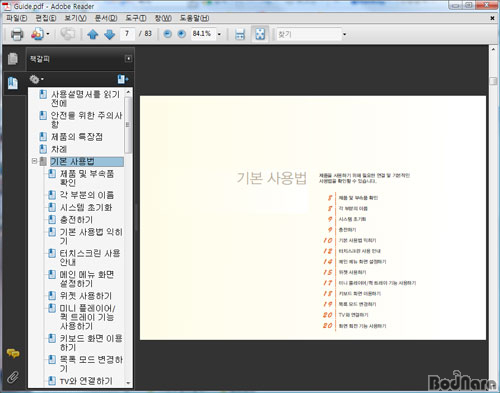The image size is (500, 393).
Task: Collapse the bookmarks panel with header button
Action: click(128, 59)
